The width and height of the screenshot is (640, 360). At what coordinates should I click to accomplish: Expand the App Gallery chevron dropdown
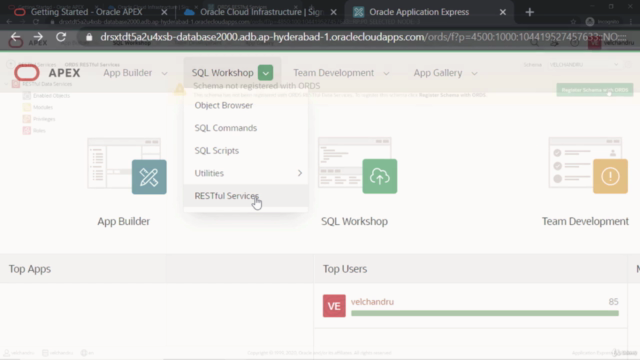tap(474, 73)
